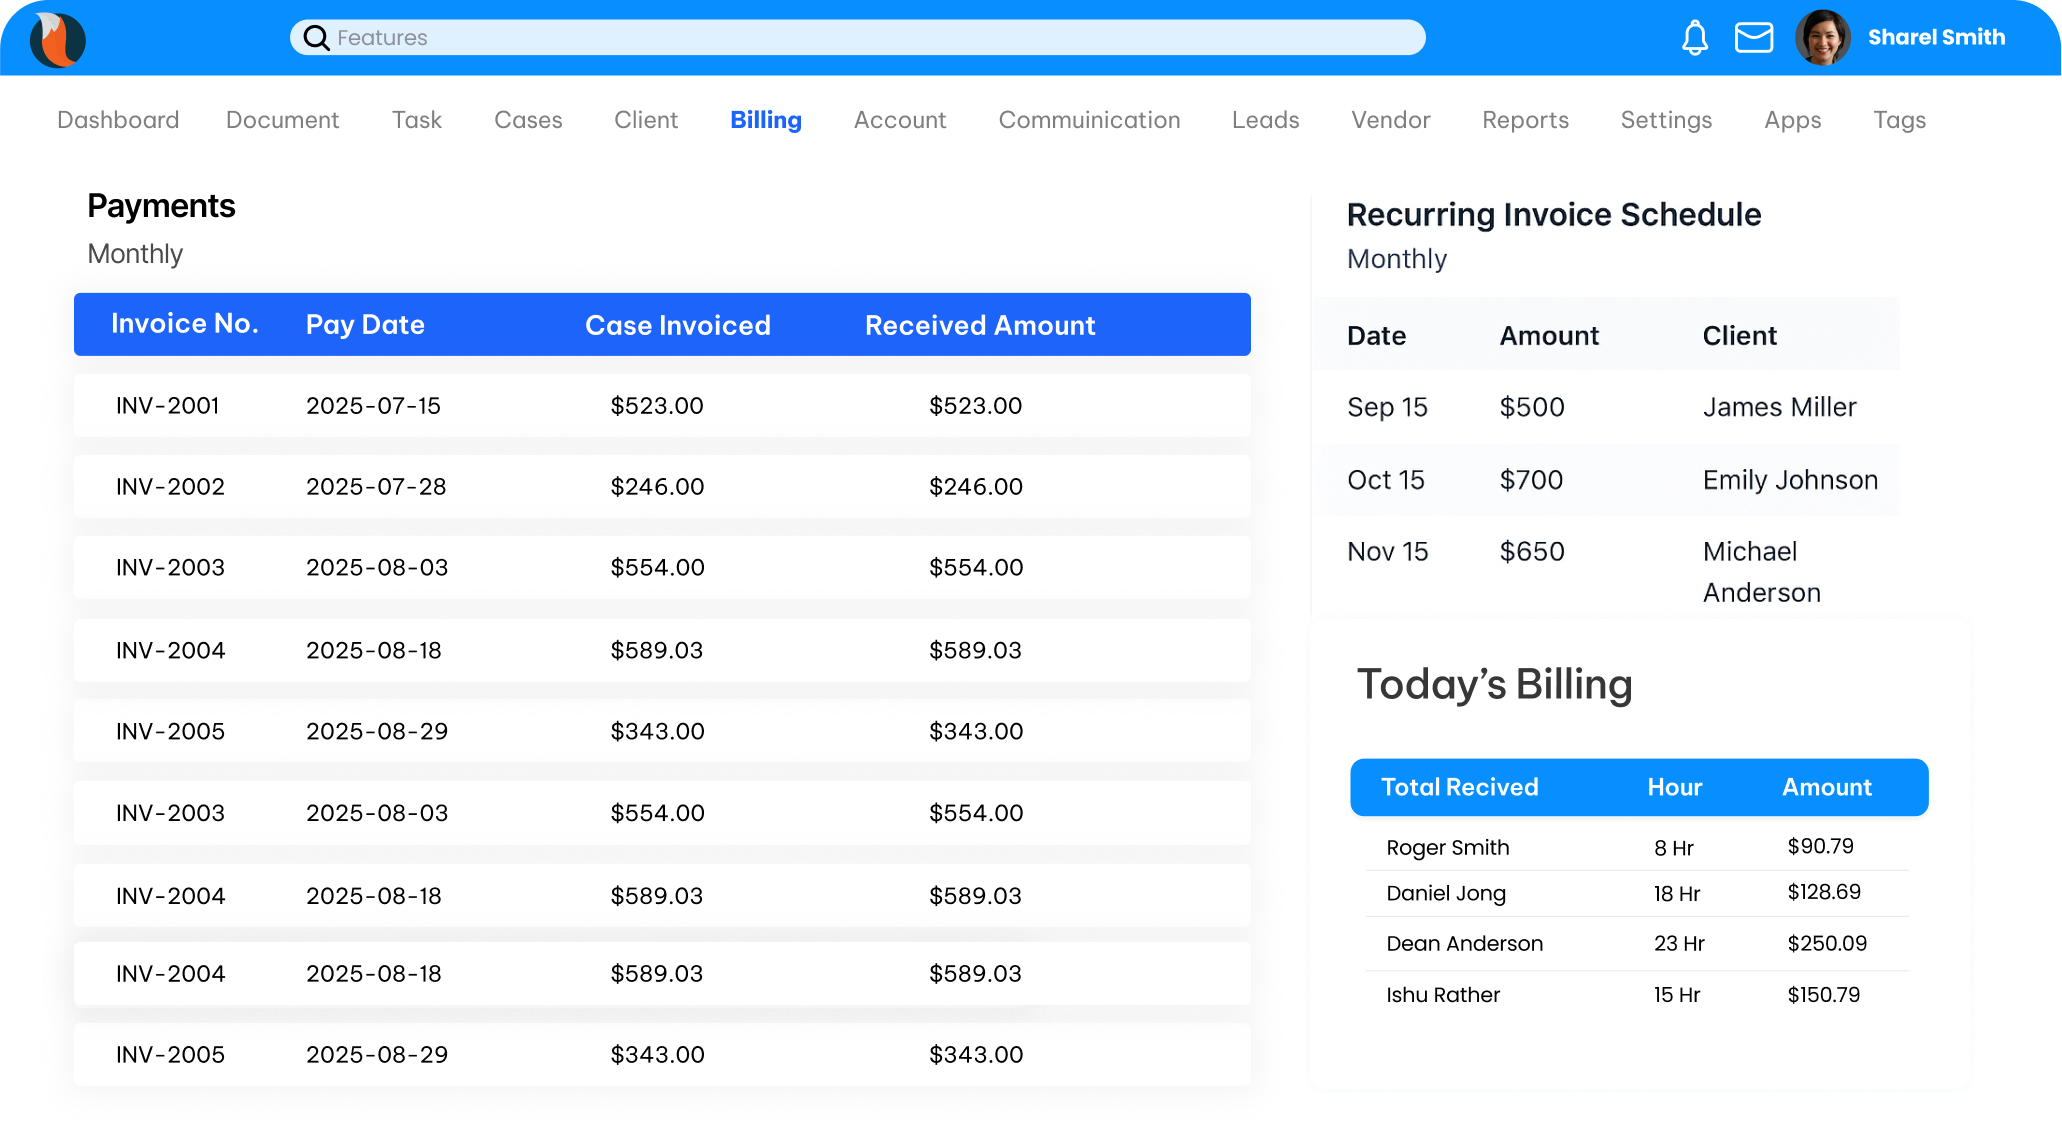Click the Invoice No. column header
The image size is (2062, 1136).
(x=184, y=324)
